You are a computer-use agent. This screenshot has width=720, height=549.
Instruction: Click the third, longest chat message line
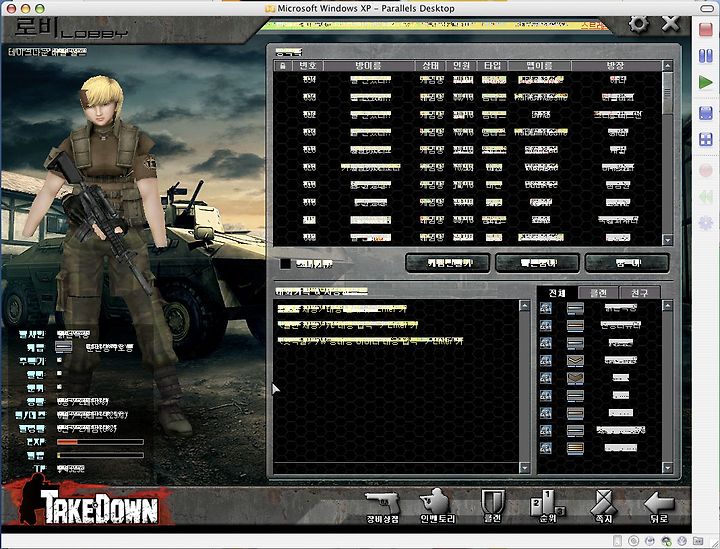[x=370, y=341]
